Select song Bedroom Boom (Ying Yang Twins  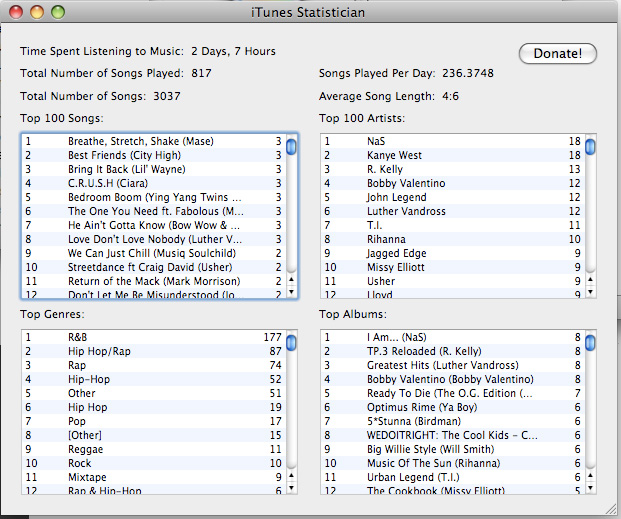[x=154, y=197]
